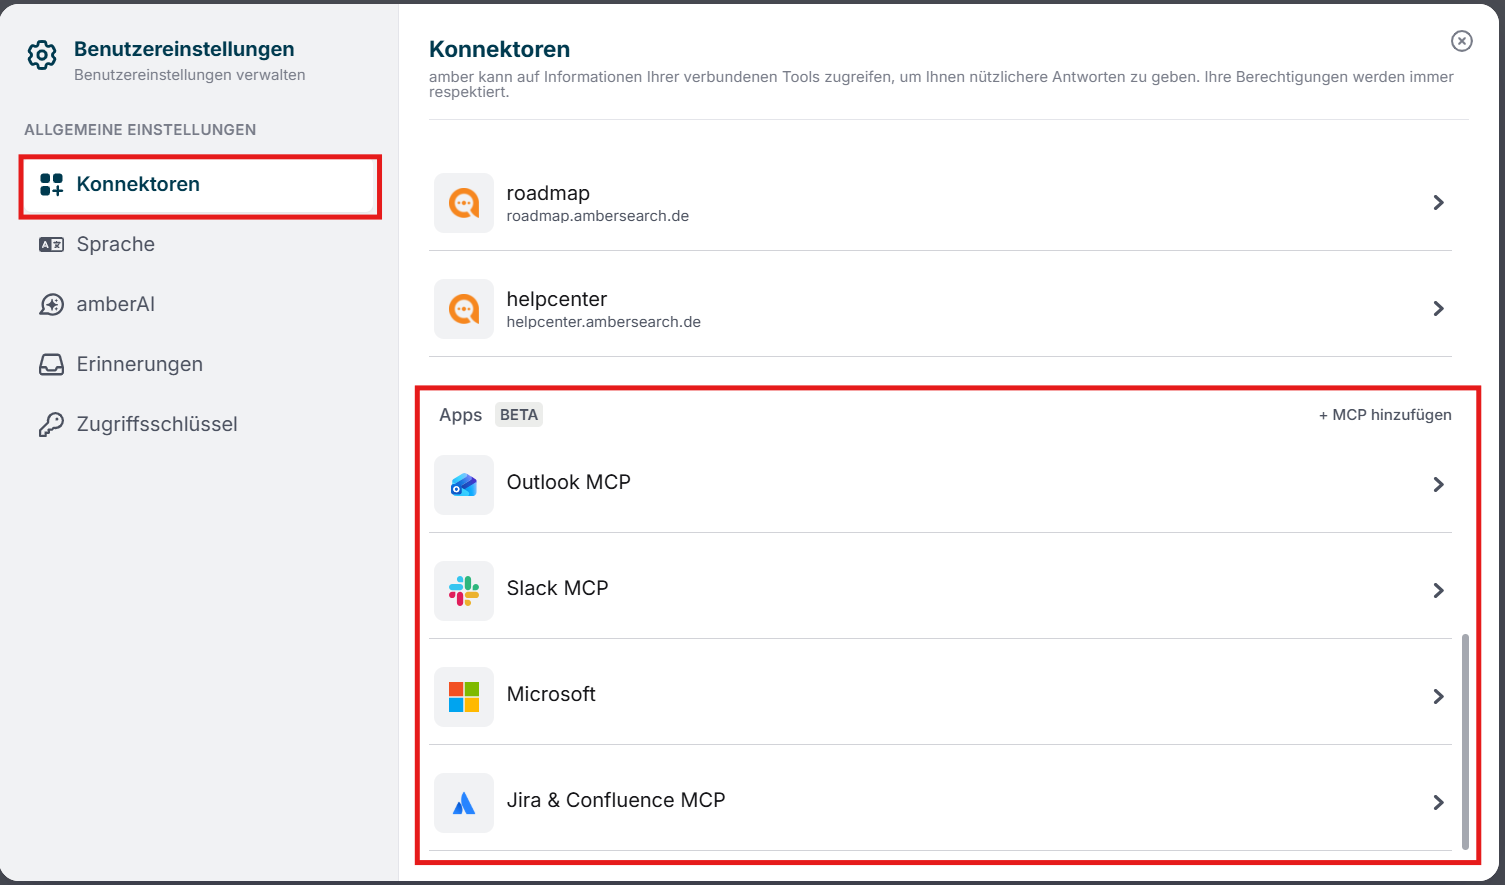This screenshot has width=1505, height=885.
Task: Click the roadmap connector name
Action: pyautogui.click(x=548, y=193)
